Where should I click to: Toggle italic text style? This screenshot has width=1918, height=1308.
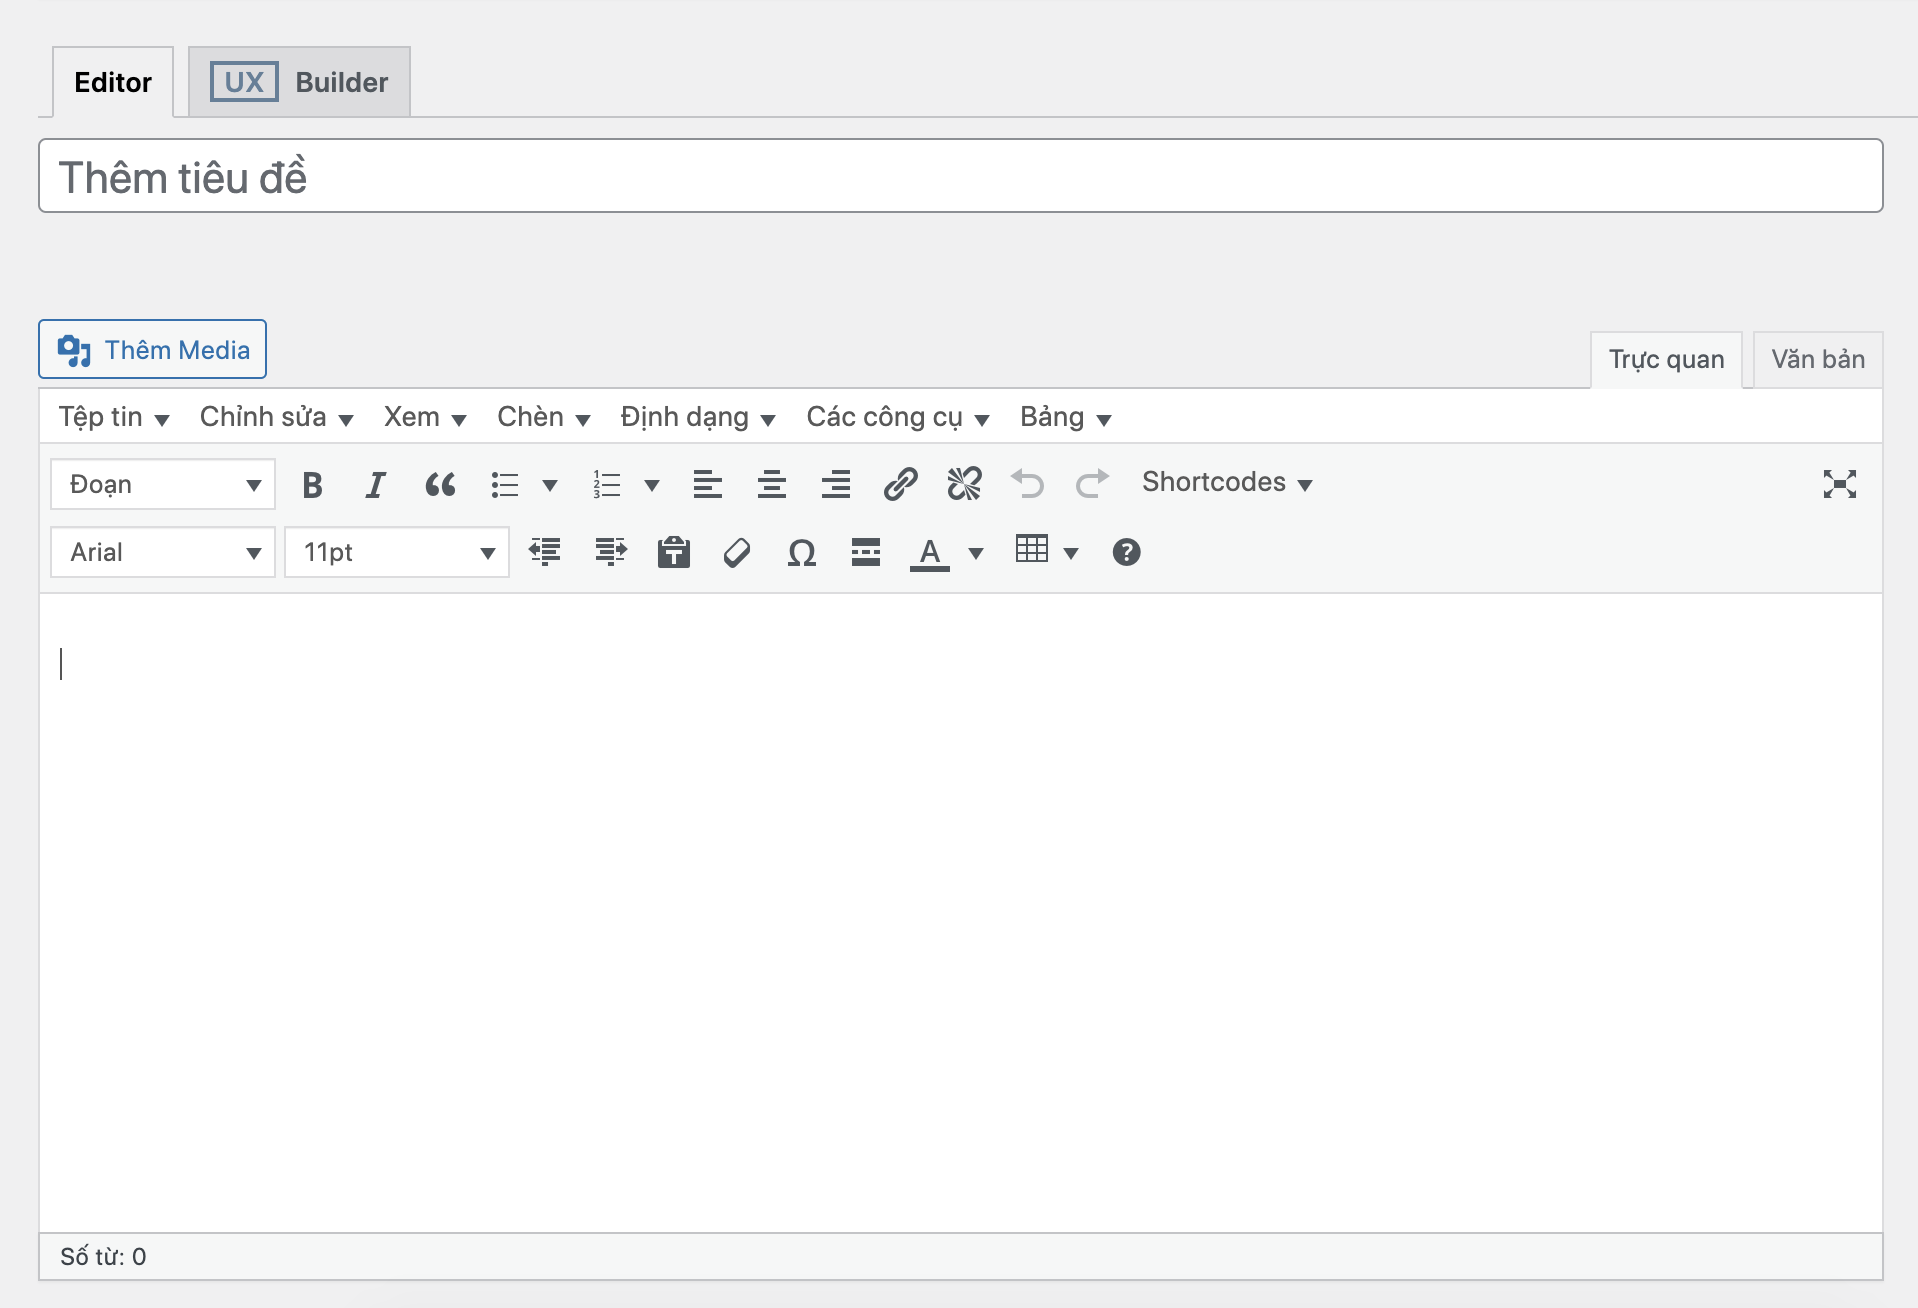click(375, 485)
